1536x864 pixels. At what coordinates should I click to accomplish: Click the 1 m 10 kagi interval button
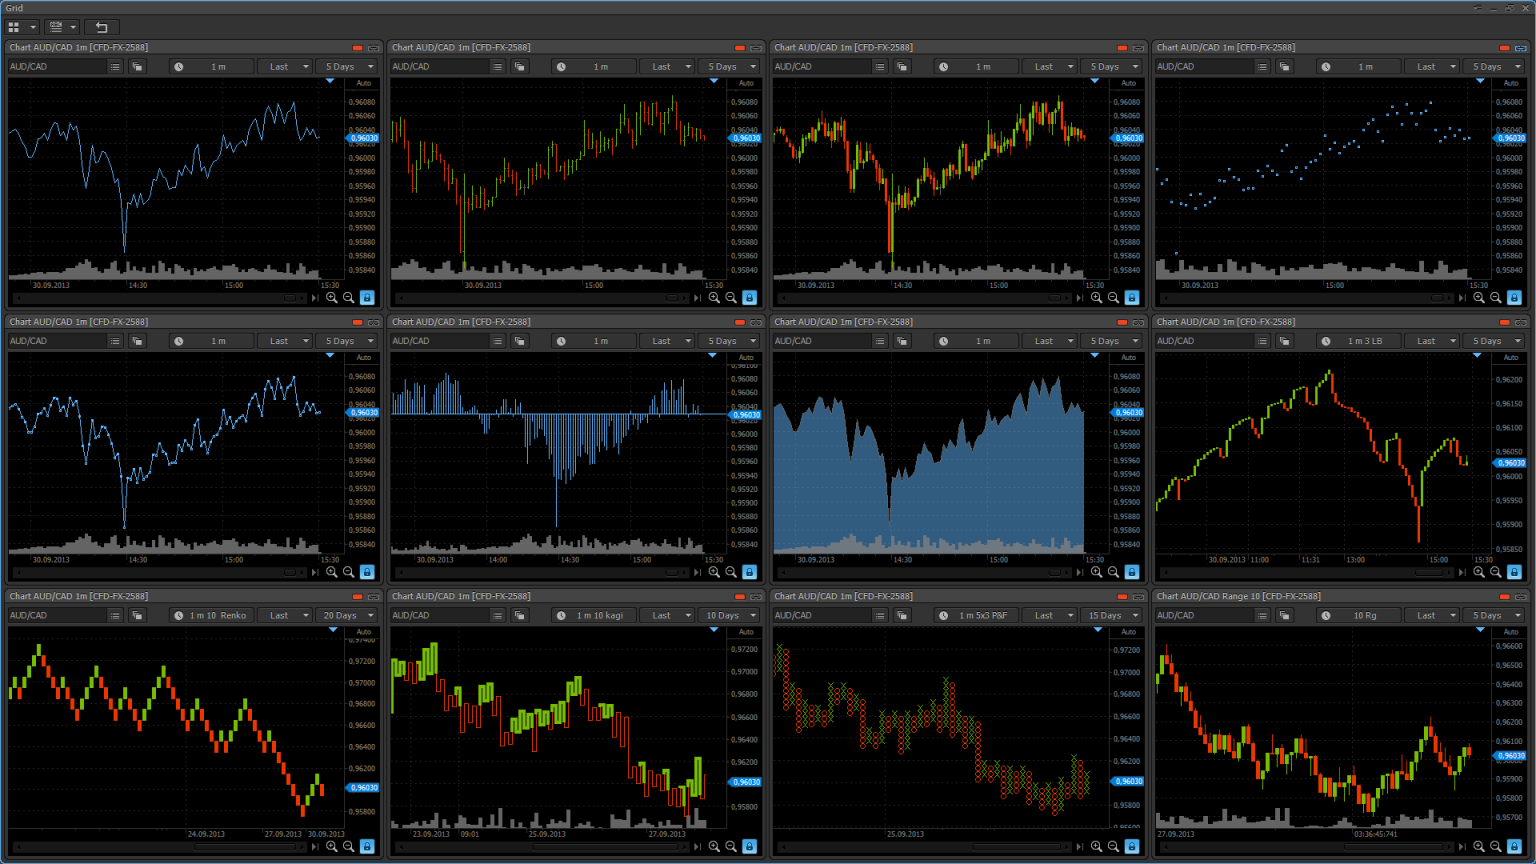[x=599, y=615]
